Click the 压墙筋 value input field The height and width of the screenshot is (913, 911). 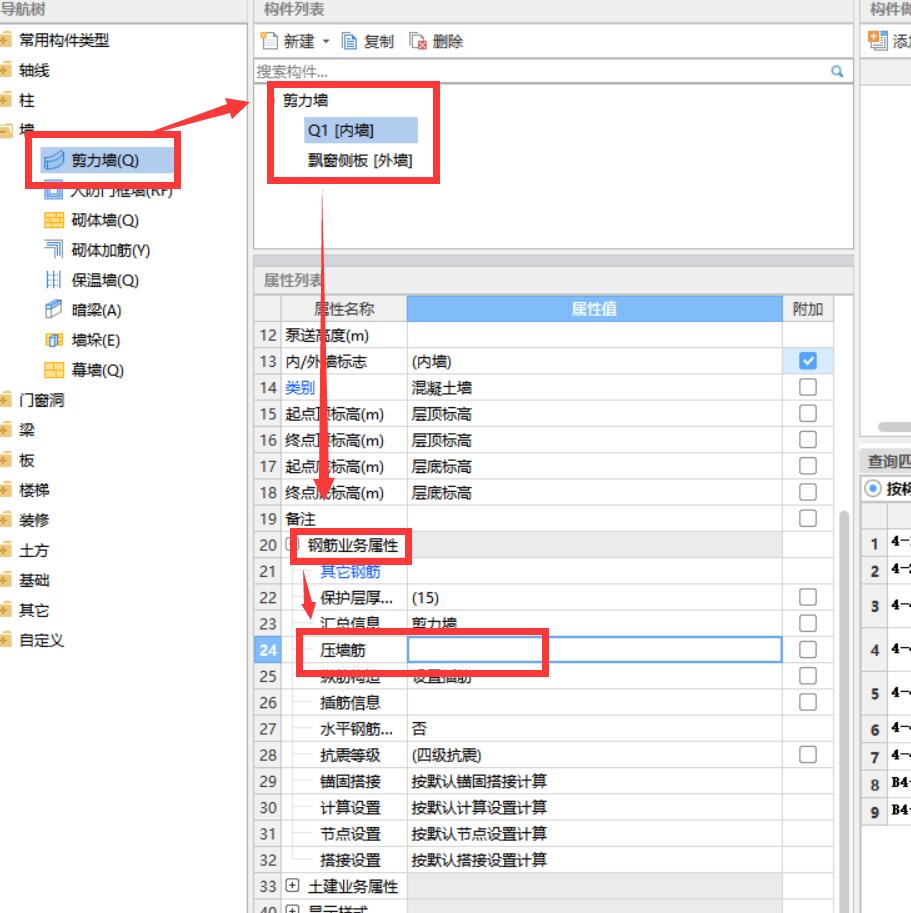594,649
